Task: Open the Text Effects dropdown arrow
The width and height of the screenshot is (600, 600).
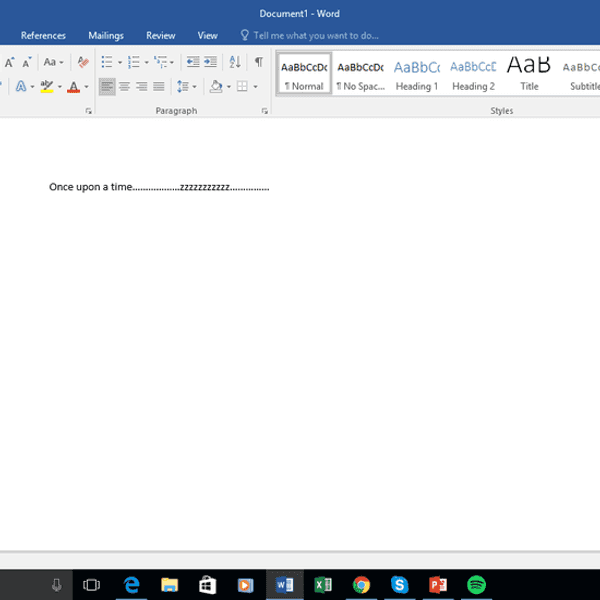Action: pyautogui.click(x=32, y=87)
